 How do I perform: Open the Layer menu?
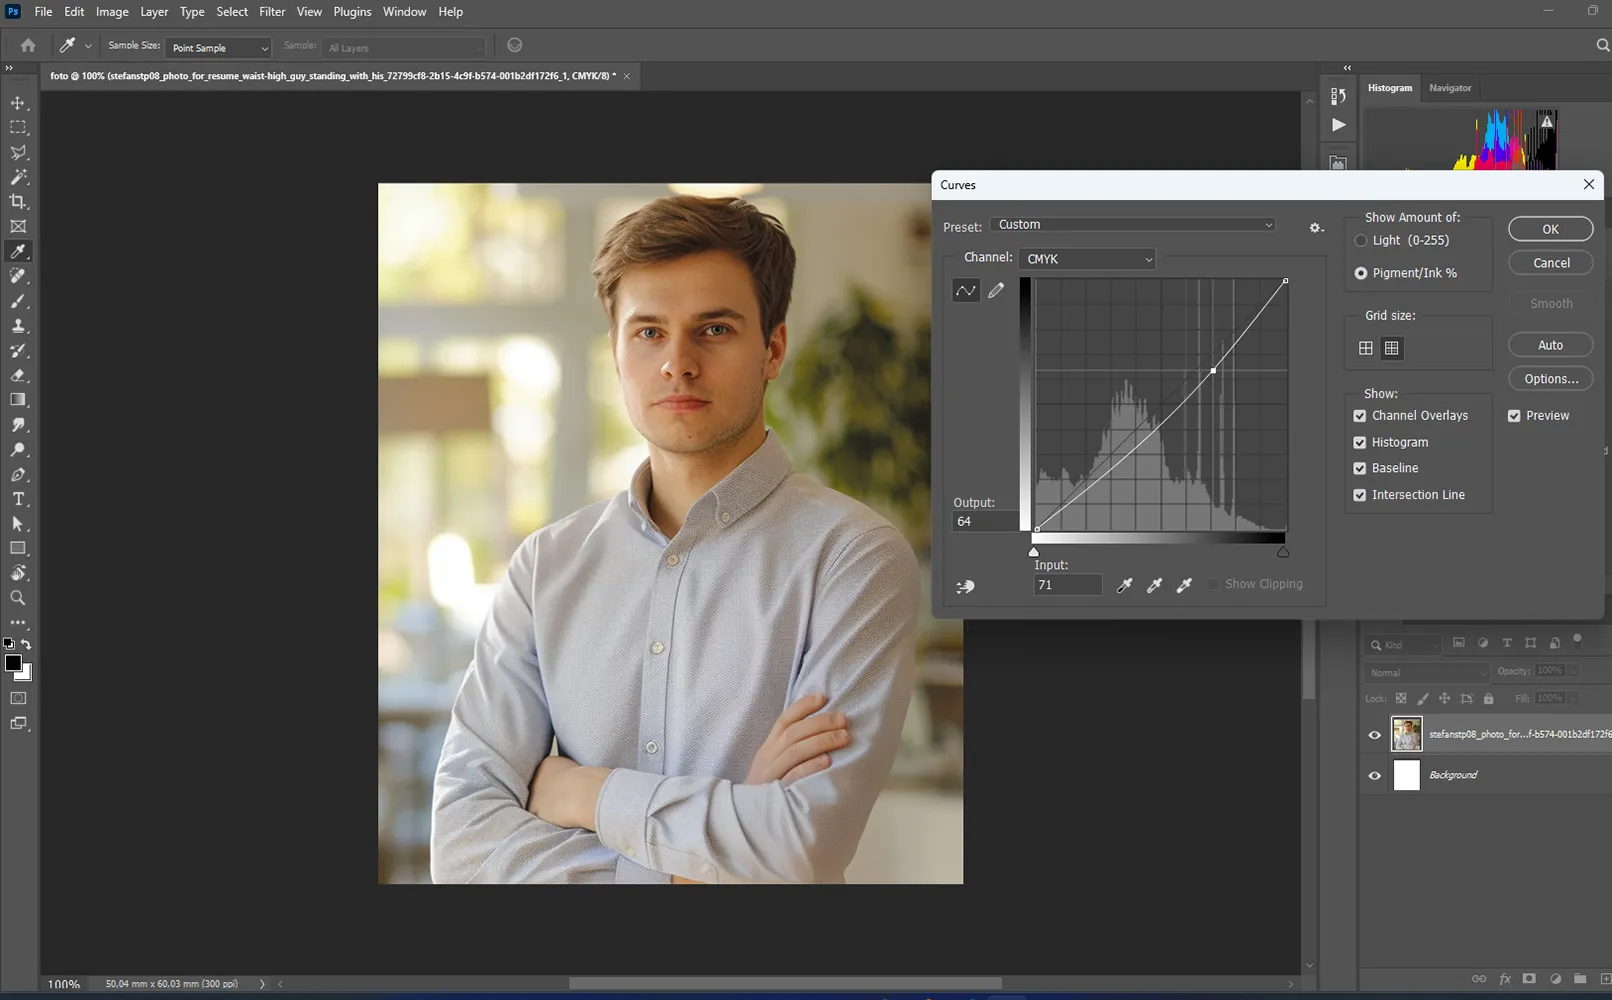154,12
